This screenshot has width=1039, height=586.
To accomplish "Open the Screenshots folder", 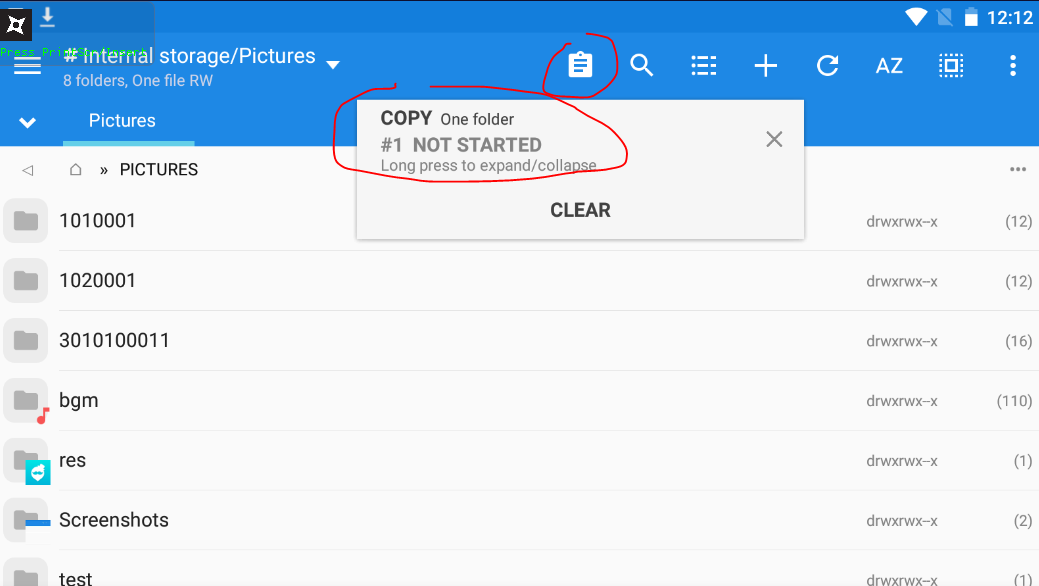I will click(114, 520).
